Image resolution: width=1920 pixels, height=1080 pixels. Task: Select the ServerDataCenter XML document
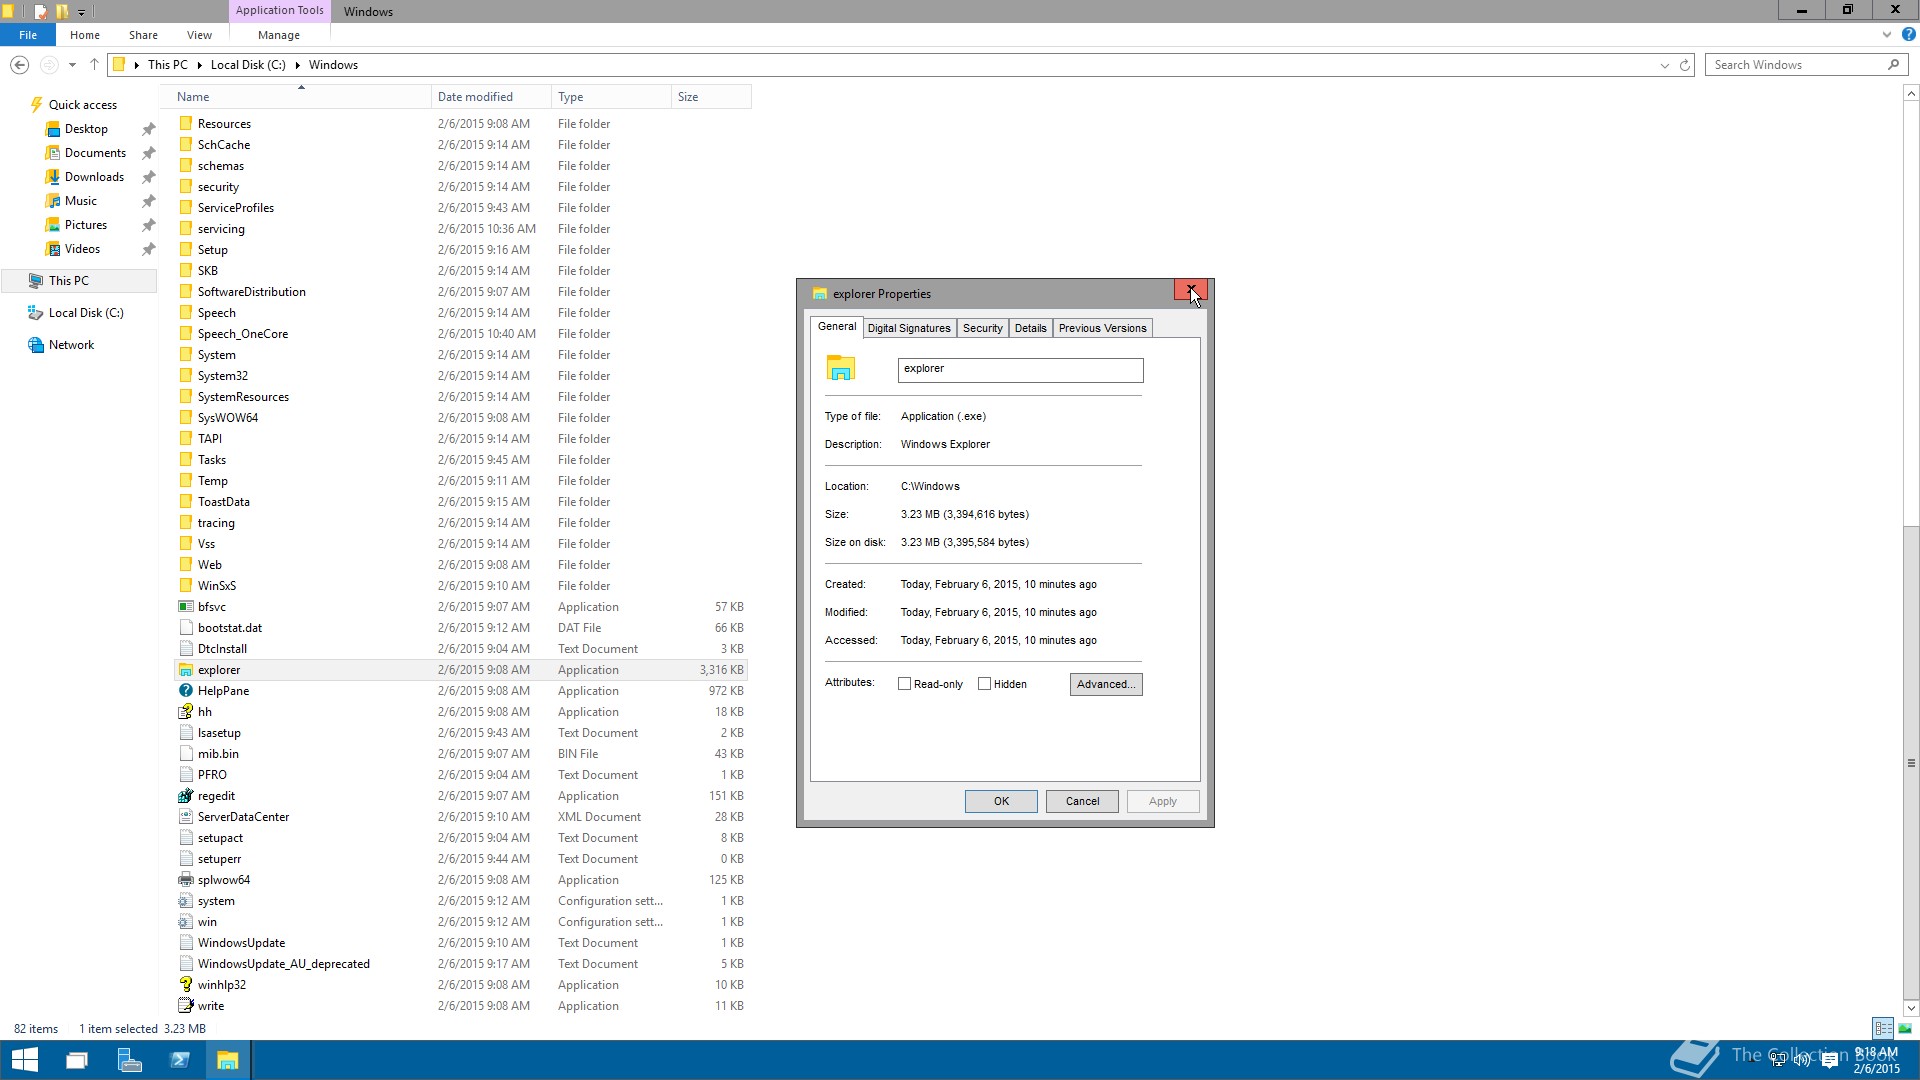[x=460, y=817]
